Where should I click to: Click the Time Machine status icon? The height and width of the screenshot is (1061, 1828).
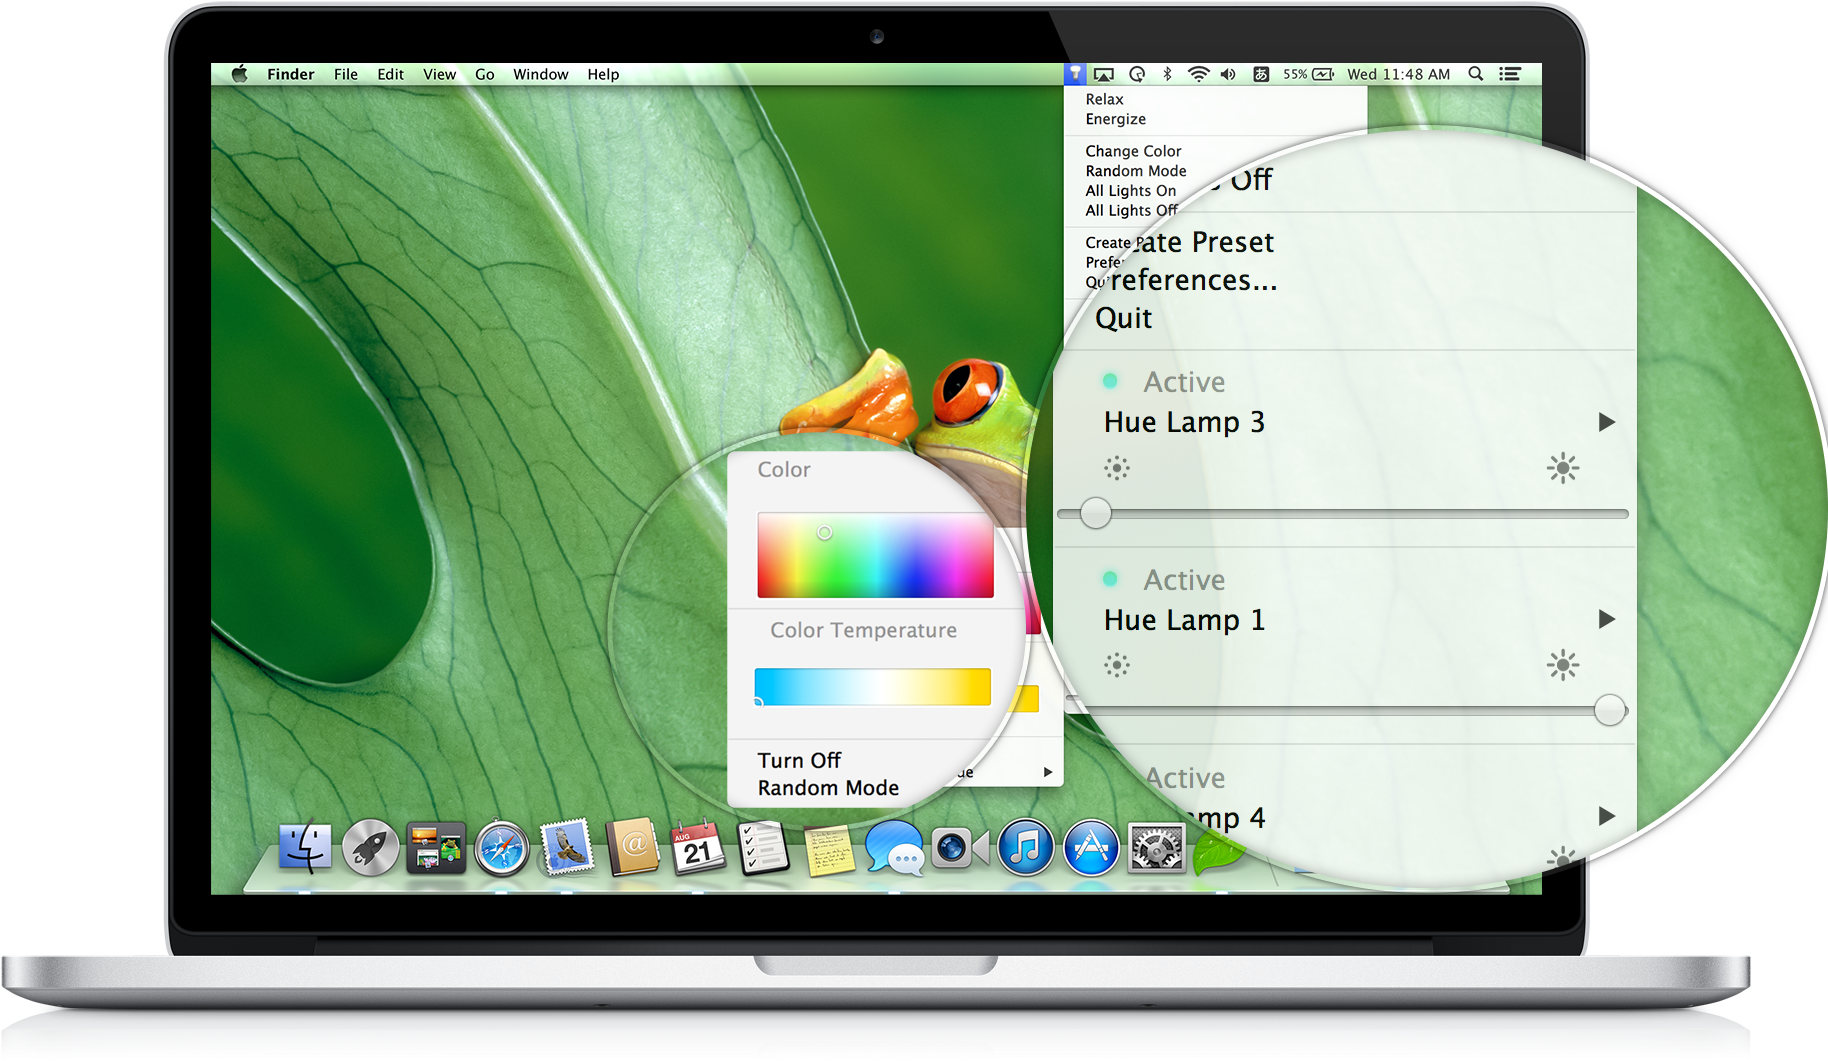click(1137, 74)
